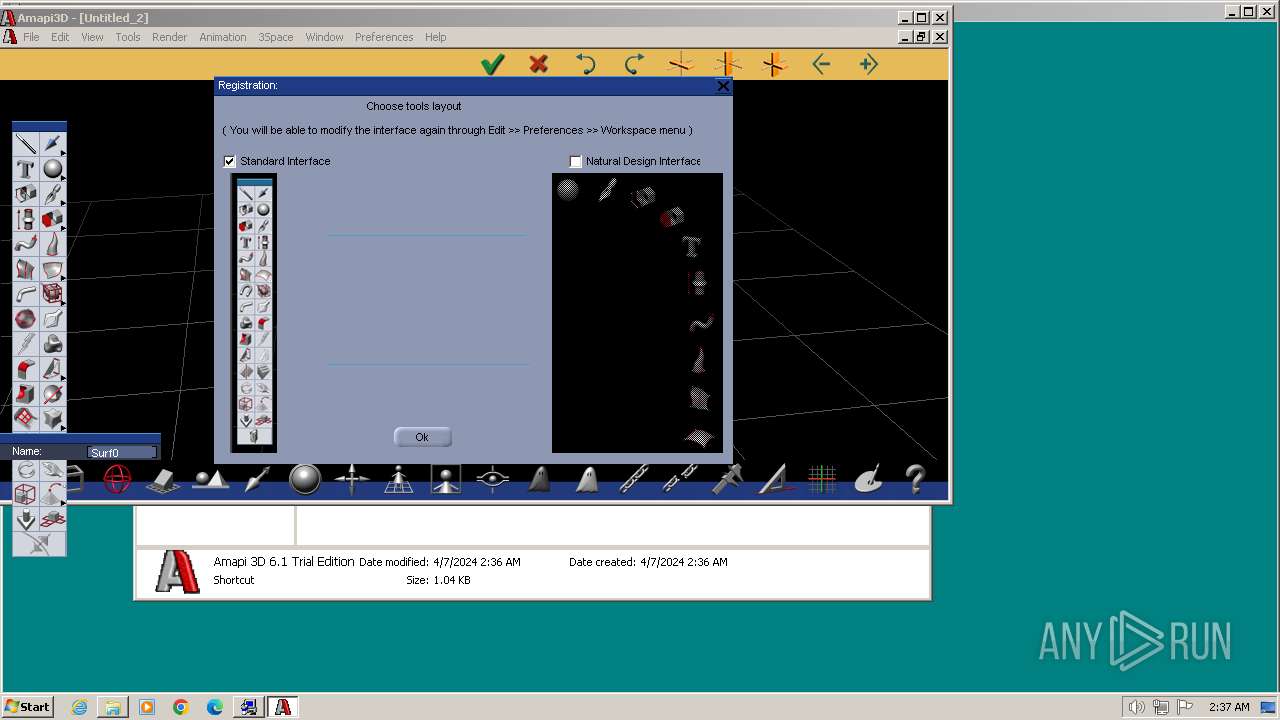Click the volume speaker icon in system tray

click(x=1137, y=707)
